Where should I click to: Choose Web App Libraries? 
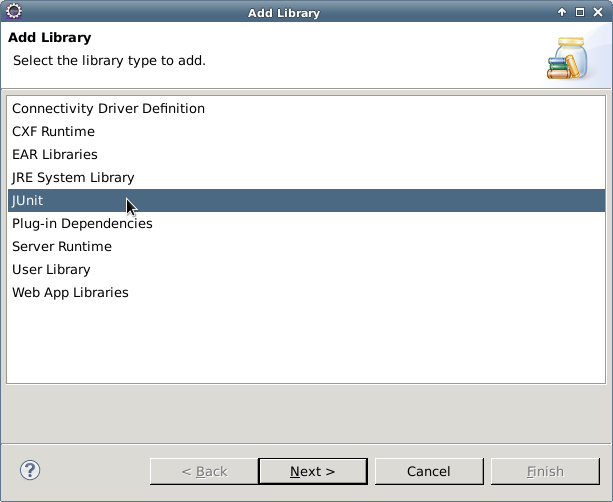(x=306, y=293)
